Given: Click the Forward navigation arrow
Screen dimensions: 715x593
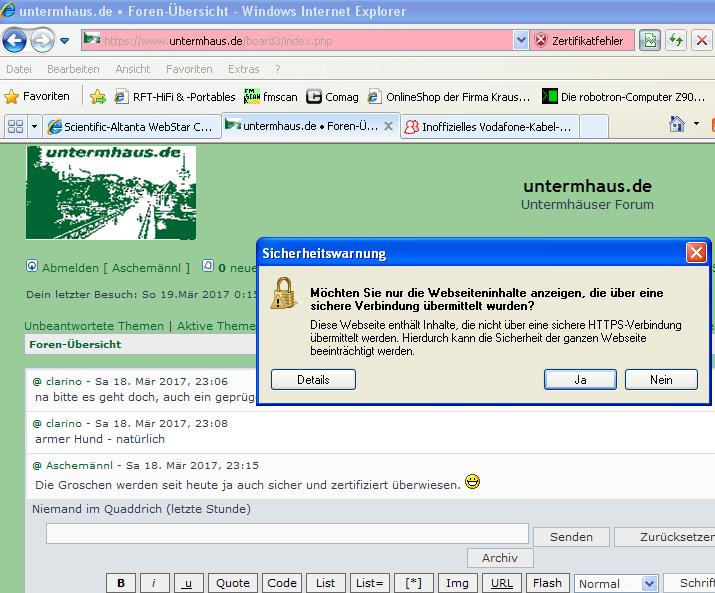Looking at the screenshot, I should [43, 41].
